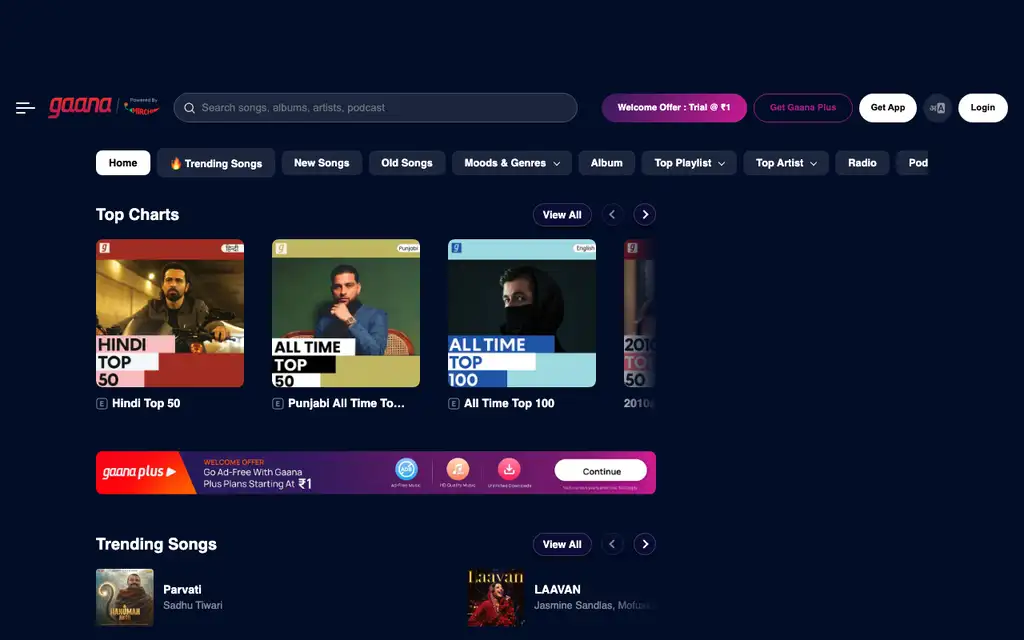This screenshot has height=640, width=1024.
Task: Click the fire icon on Trending Songs
Action: coord(176,163)
